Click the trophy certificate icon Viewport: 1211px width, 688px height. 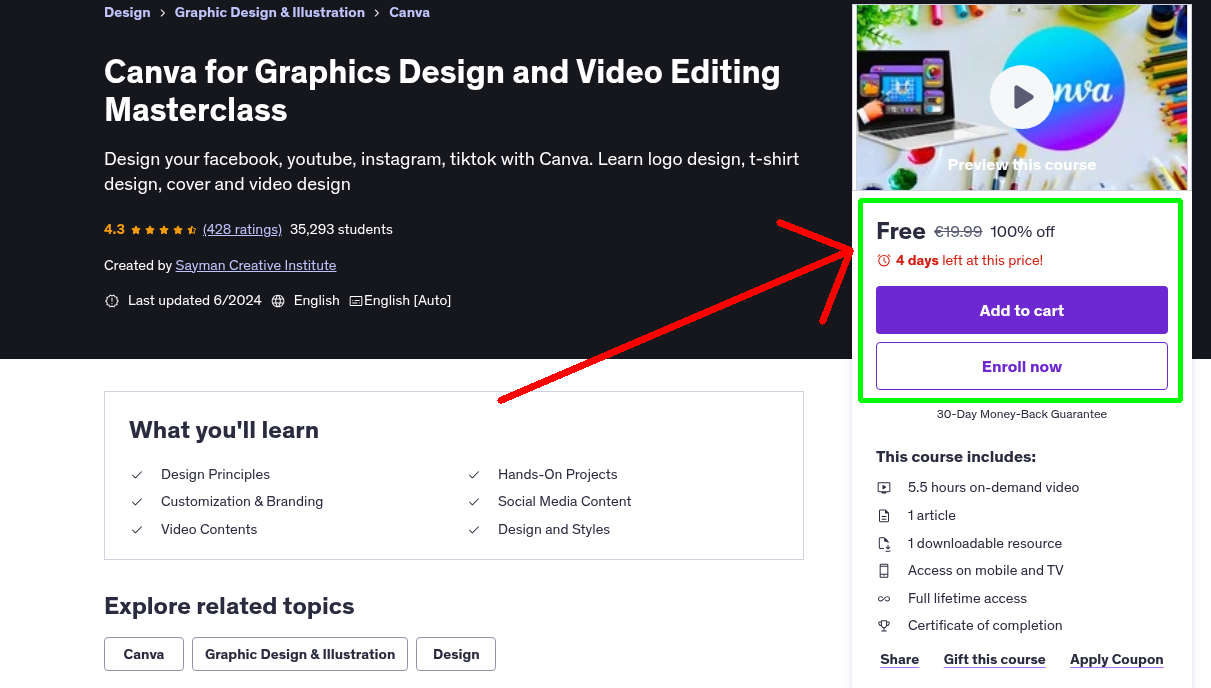(x=884, y=626)
